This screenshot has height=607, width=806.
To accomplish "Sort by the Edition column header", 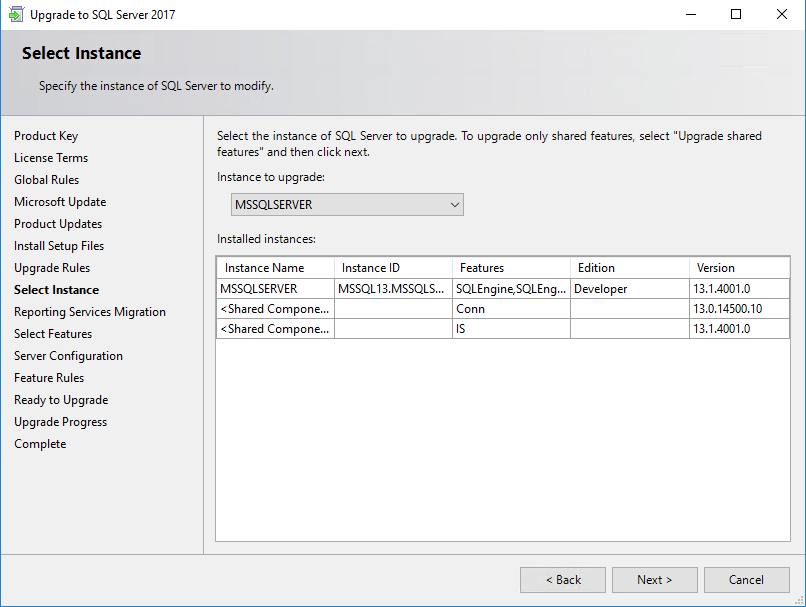I will click(630, 268).
